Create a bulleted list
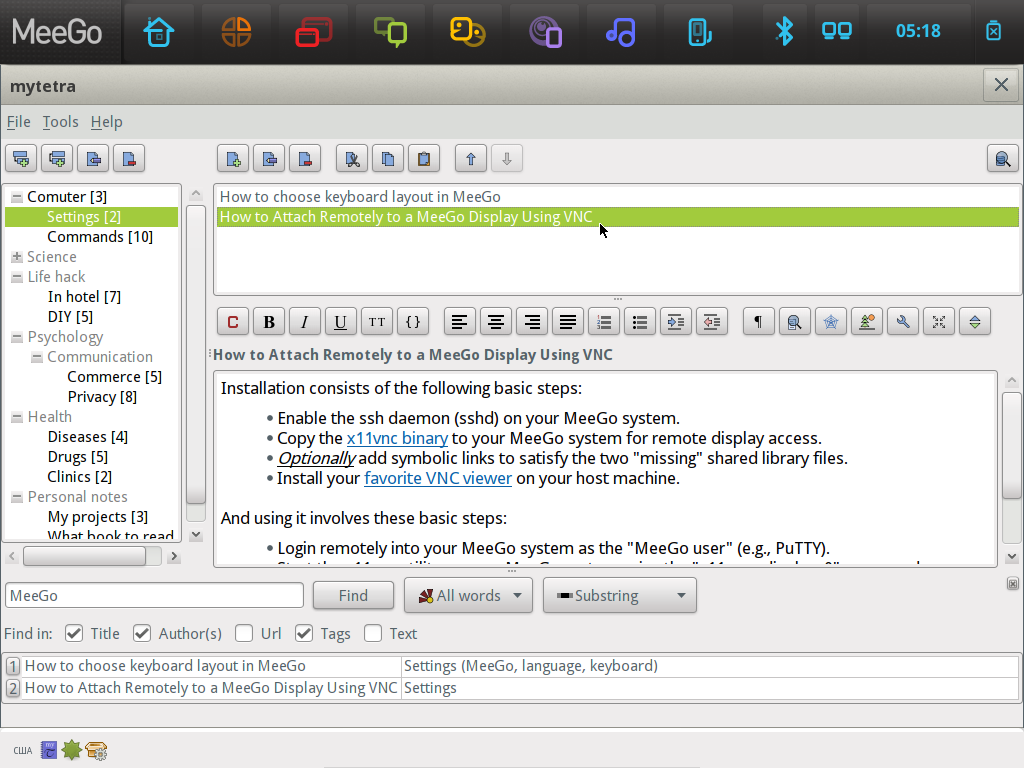Image resolution: width=1024 pixels, height=768 pixels. point(640,321)
